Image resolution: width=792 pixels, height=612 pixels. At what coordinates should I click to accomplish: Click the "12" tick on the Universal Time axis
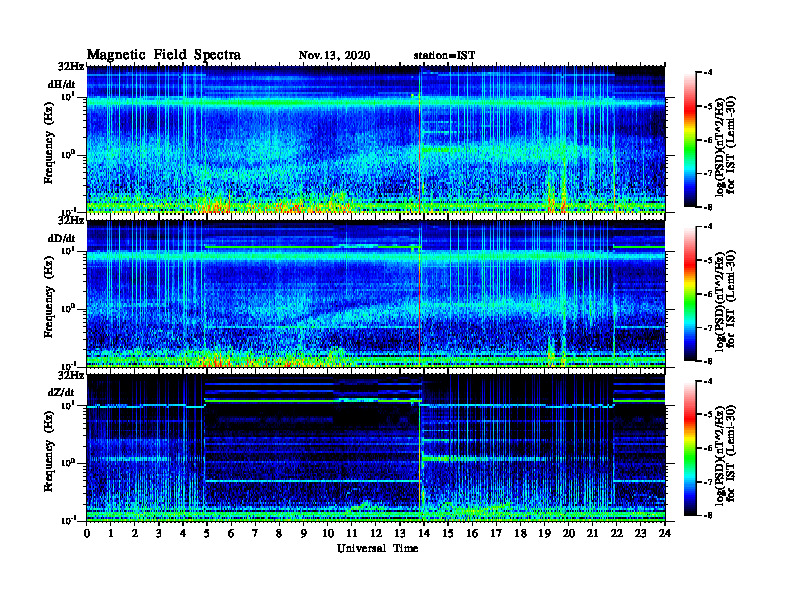click(x=376, y=533)
